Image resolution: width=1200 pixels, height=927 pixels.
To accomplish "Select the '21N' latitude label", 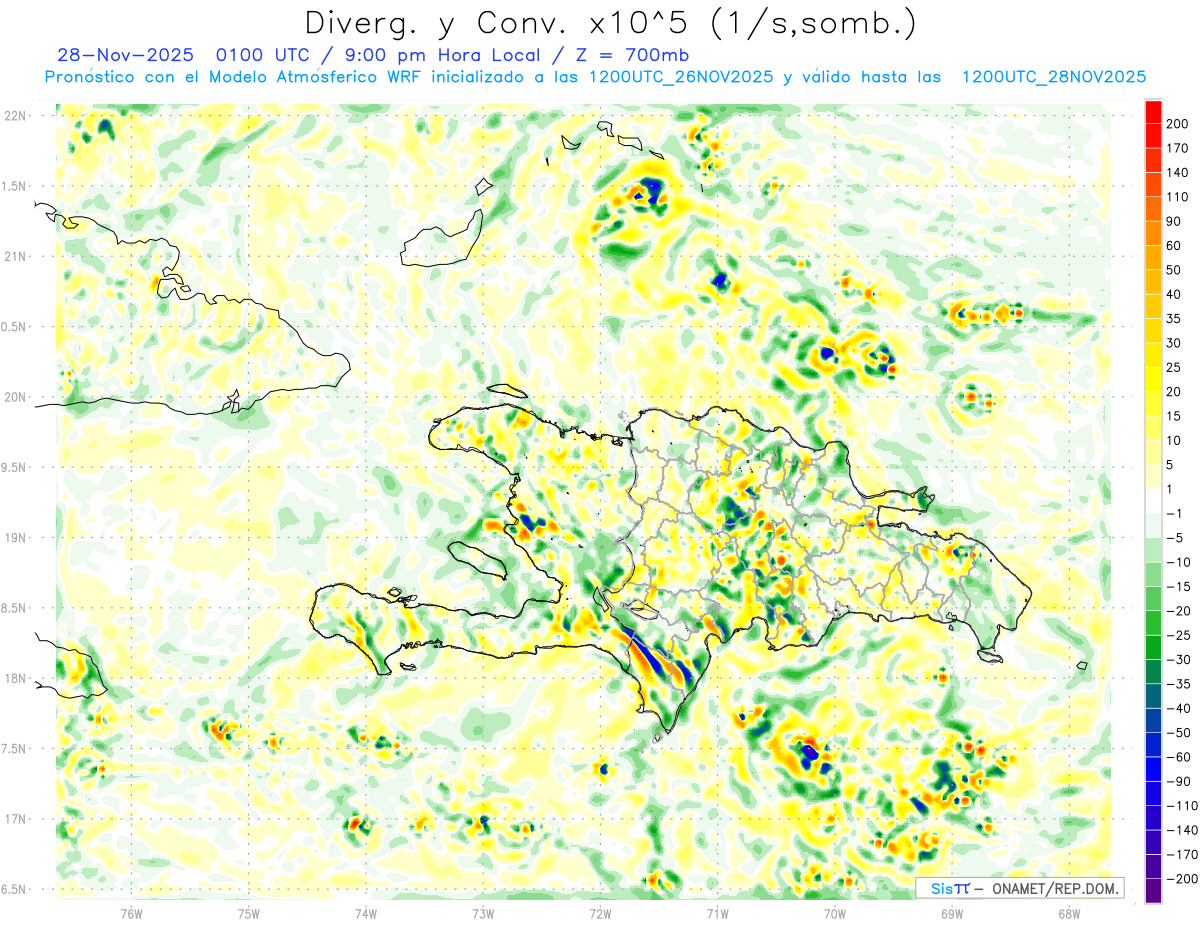I will coord(14,256).
